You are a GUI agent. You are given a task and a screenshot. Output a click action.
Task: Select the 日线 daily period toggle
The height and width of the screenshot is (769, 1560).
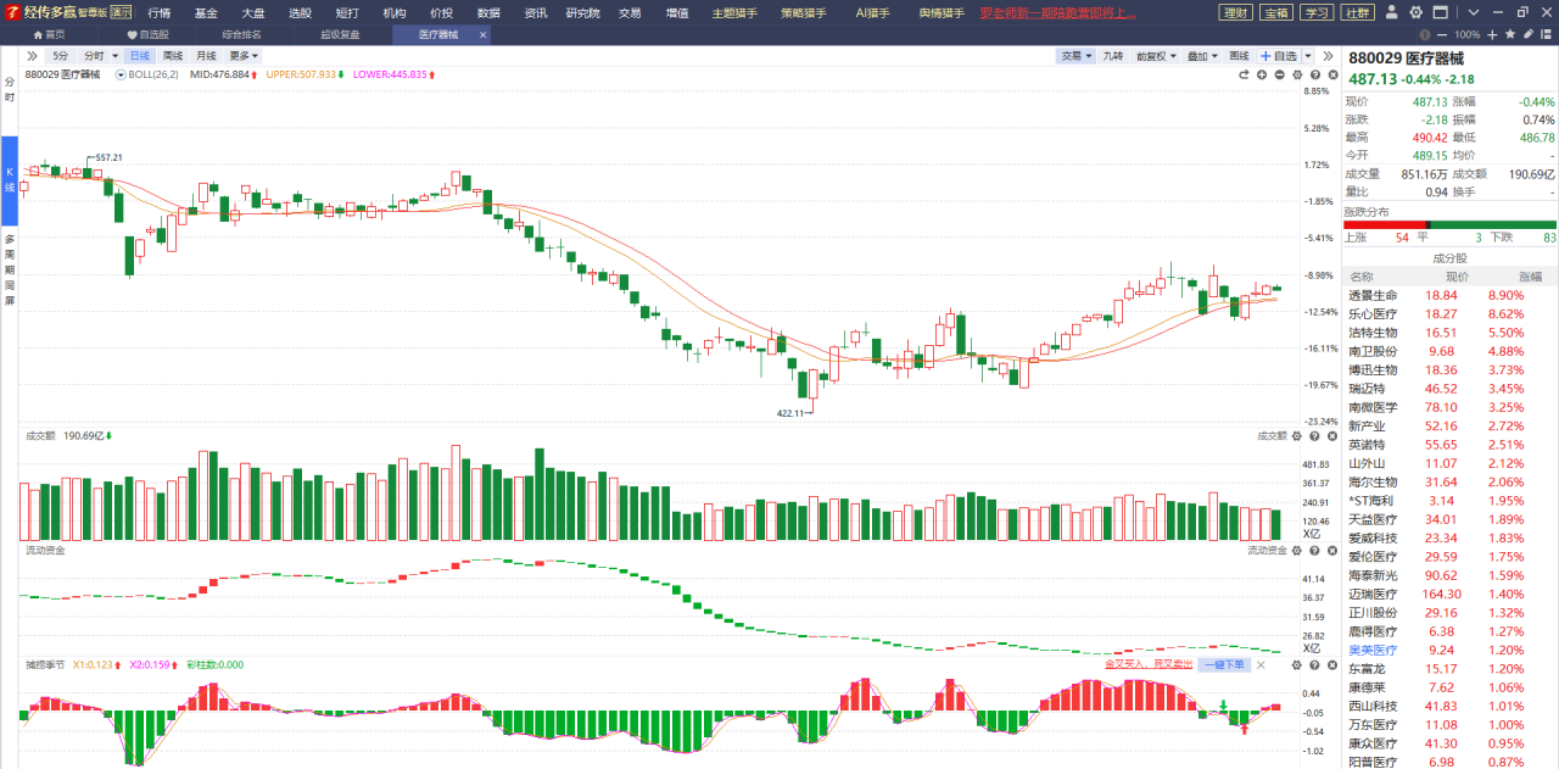[139, 56]
